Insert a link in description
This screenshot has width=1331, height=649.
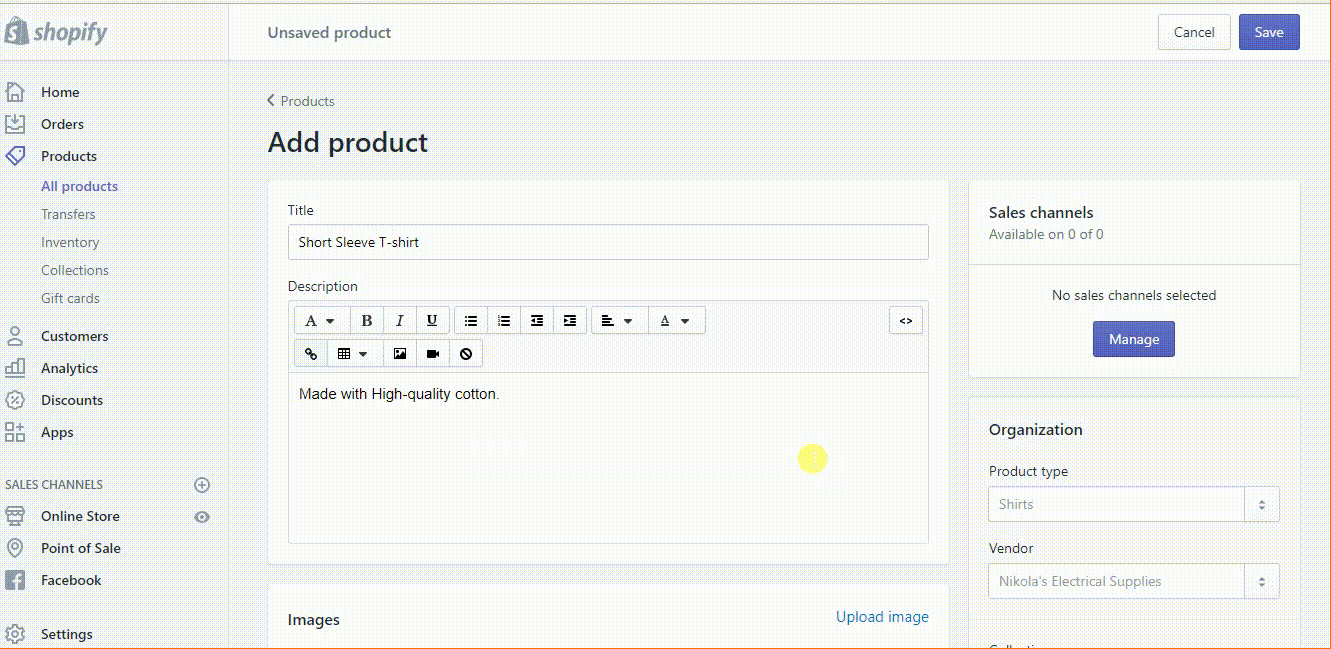click(x=311, y=354)
